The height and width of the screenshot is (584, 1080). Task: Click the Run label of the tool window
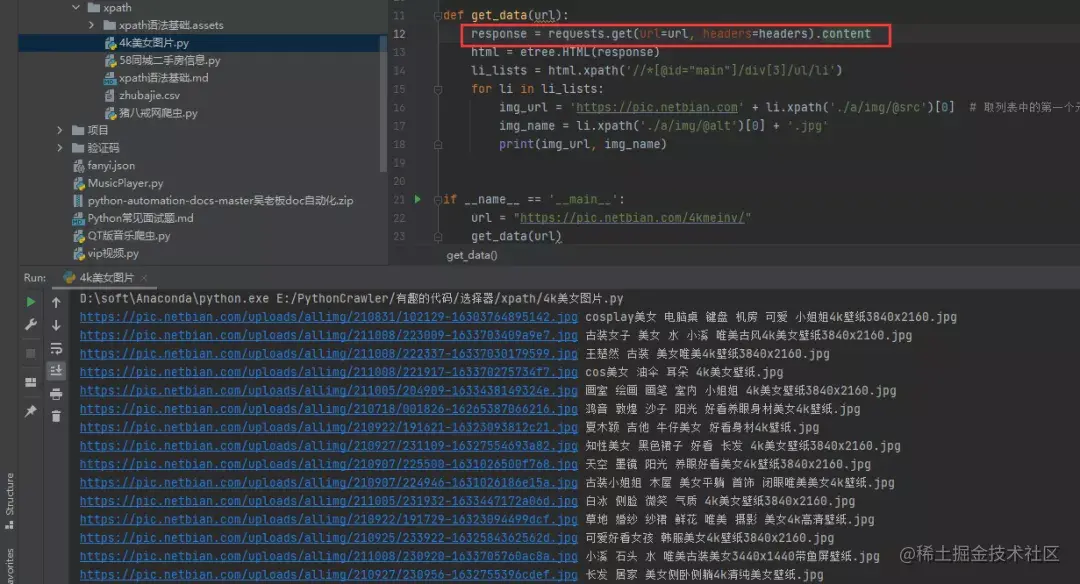click(x=34, y=278)
